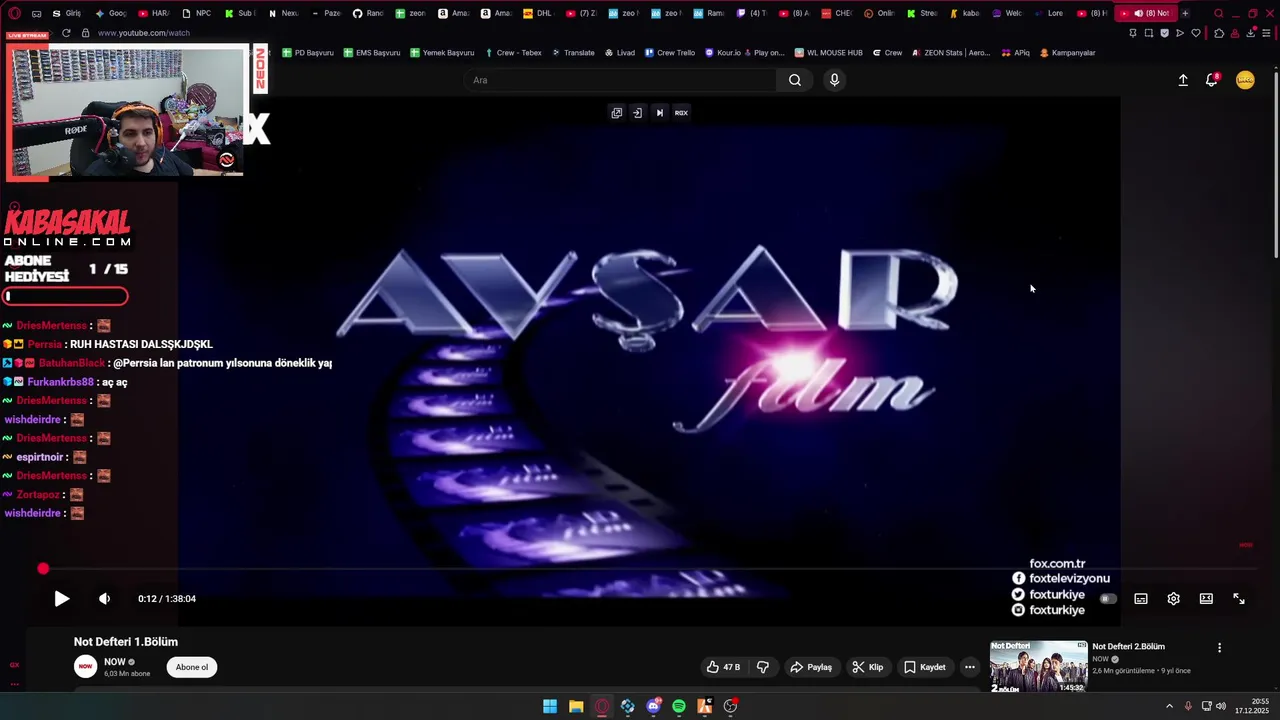Open the browser extensions cube icon
Screen dimensions: 1280x720
pos(1218,33)
